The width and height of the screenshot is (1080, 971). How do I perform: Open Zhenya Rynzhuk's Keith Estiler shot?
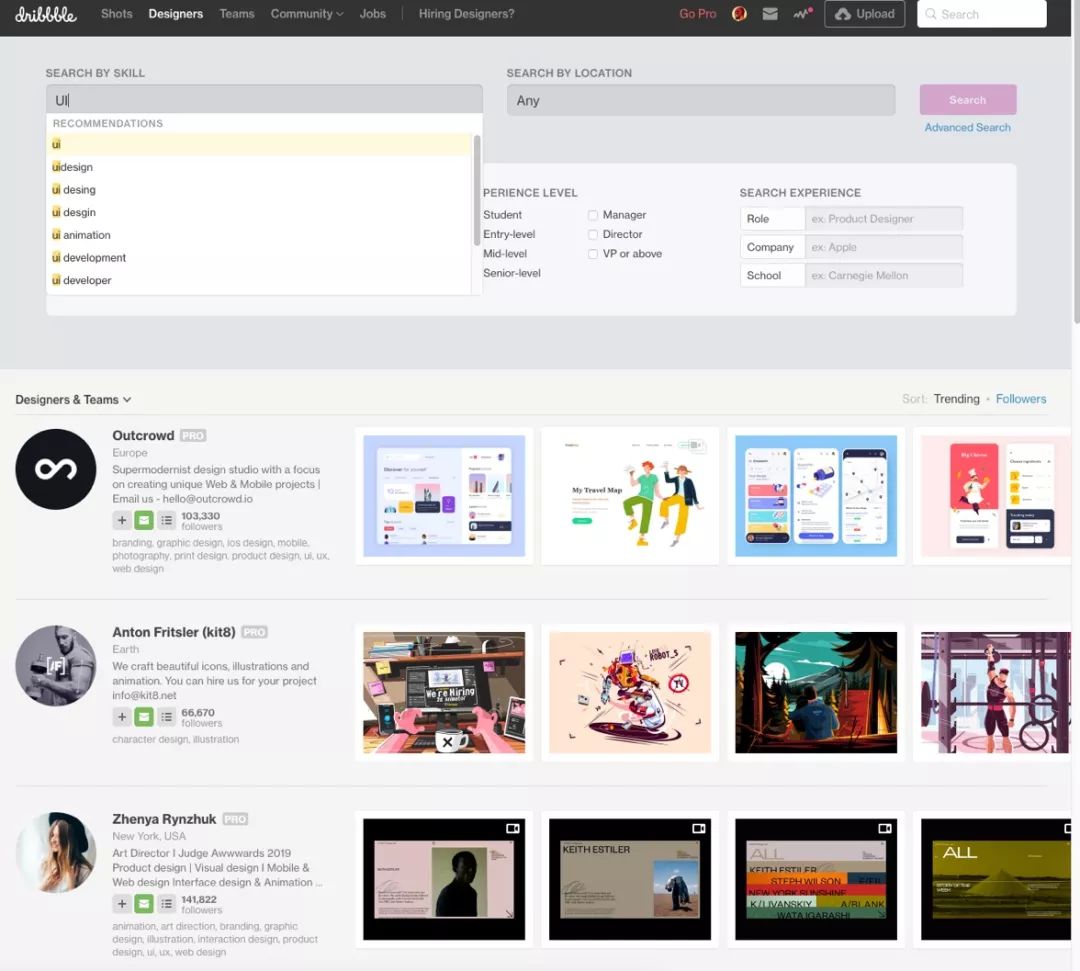pos(630,879)
